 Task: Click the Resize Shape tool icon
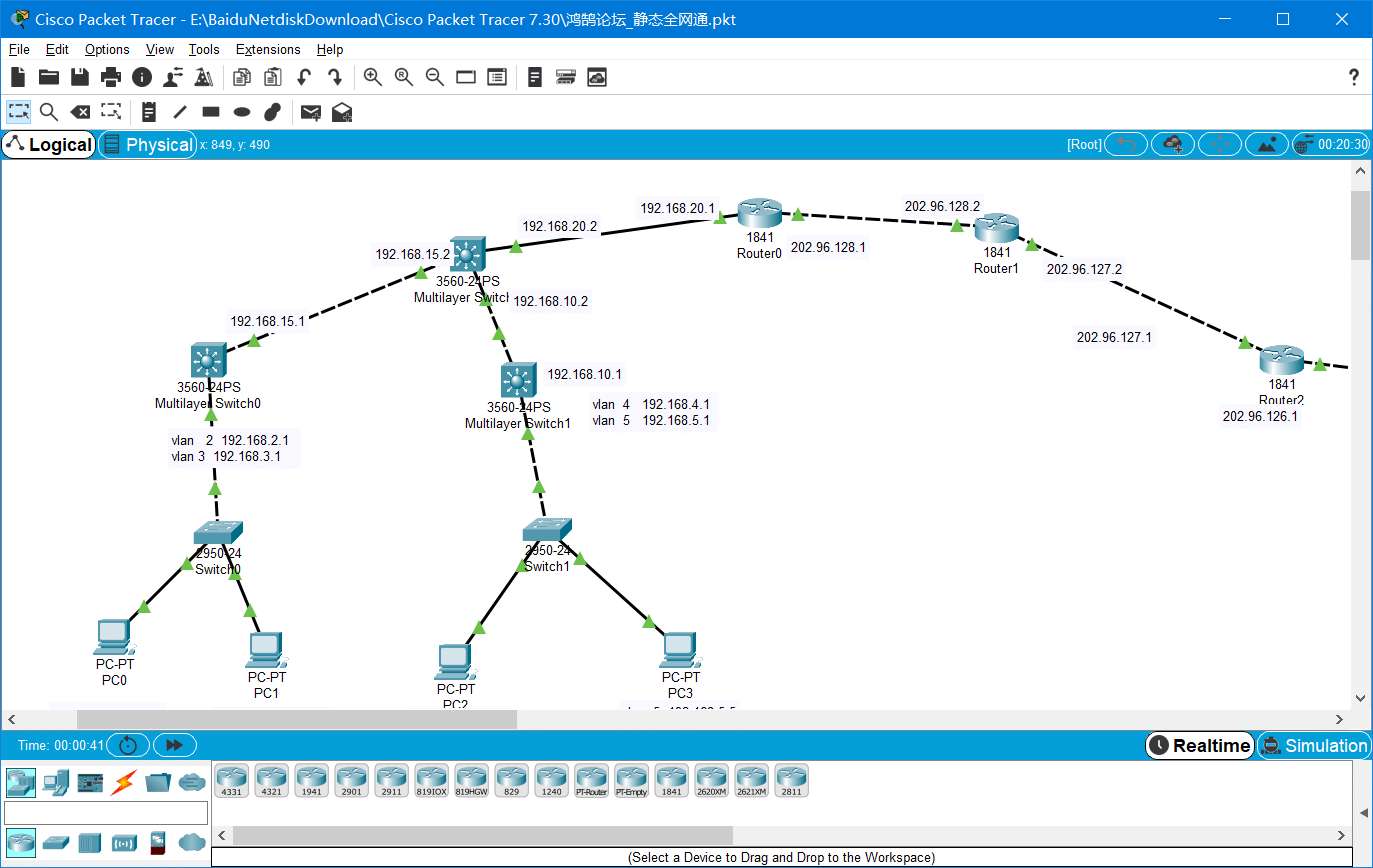tap(111, 112)
